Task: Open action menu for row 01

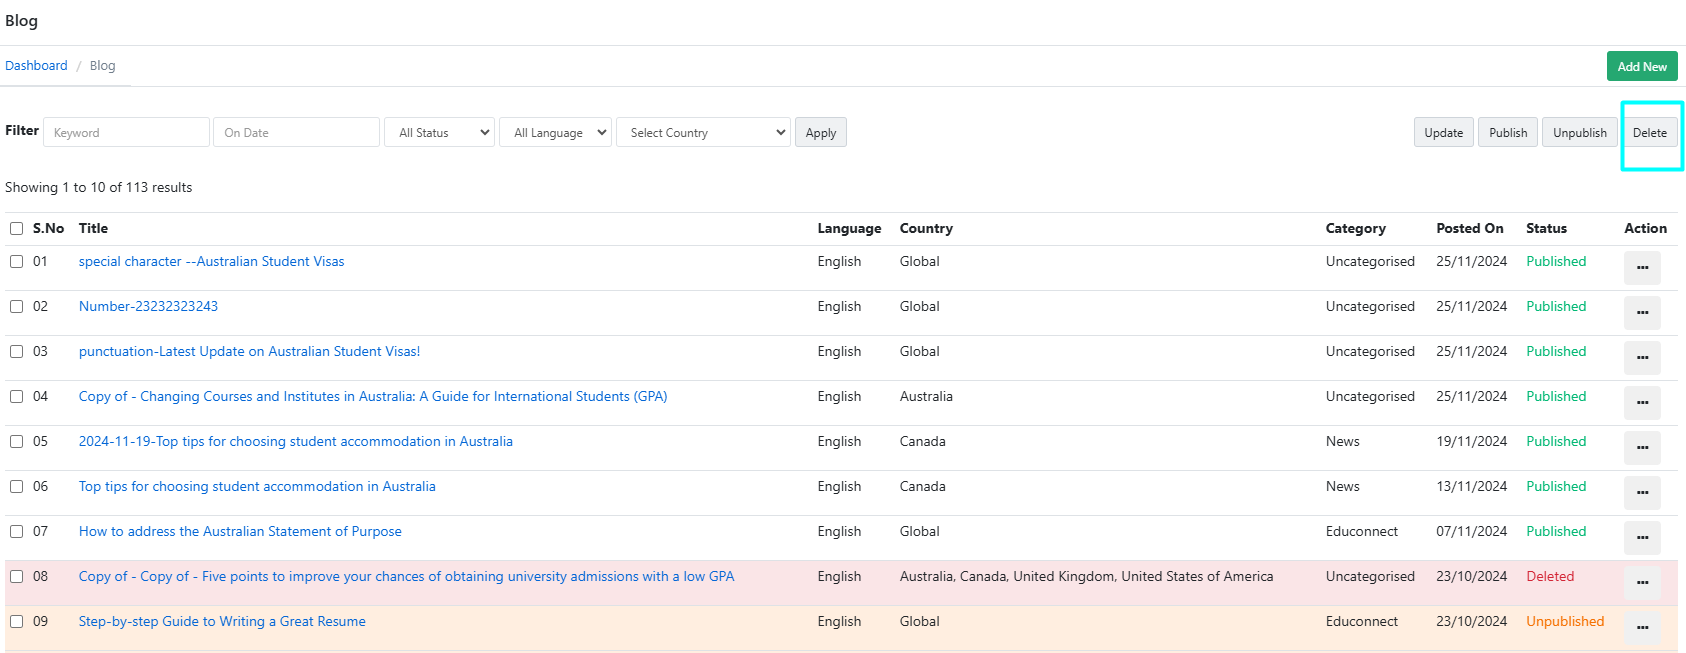Action: [x=1642, y=267]
